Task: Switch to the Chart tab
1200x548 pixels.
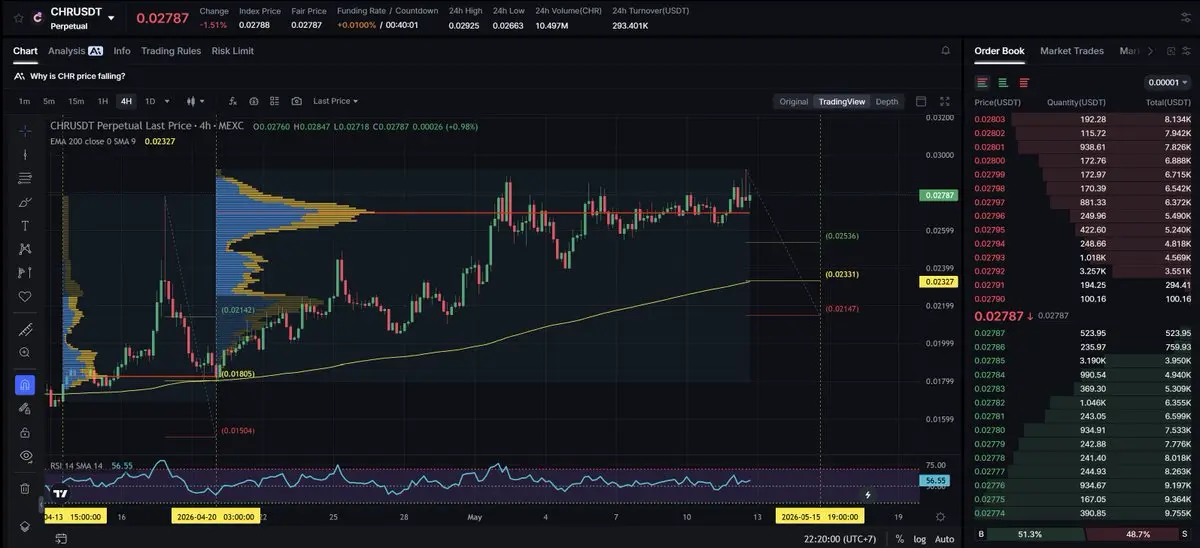Action: (x=25, y=50)
